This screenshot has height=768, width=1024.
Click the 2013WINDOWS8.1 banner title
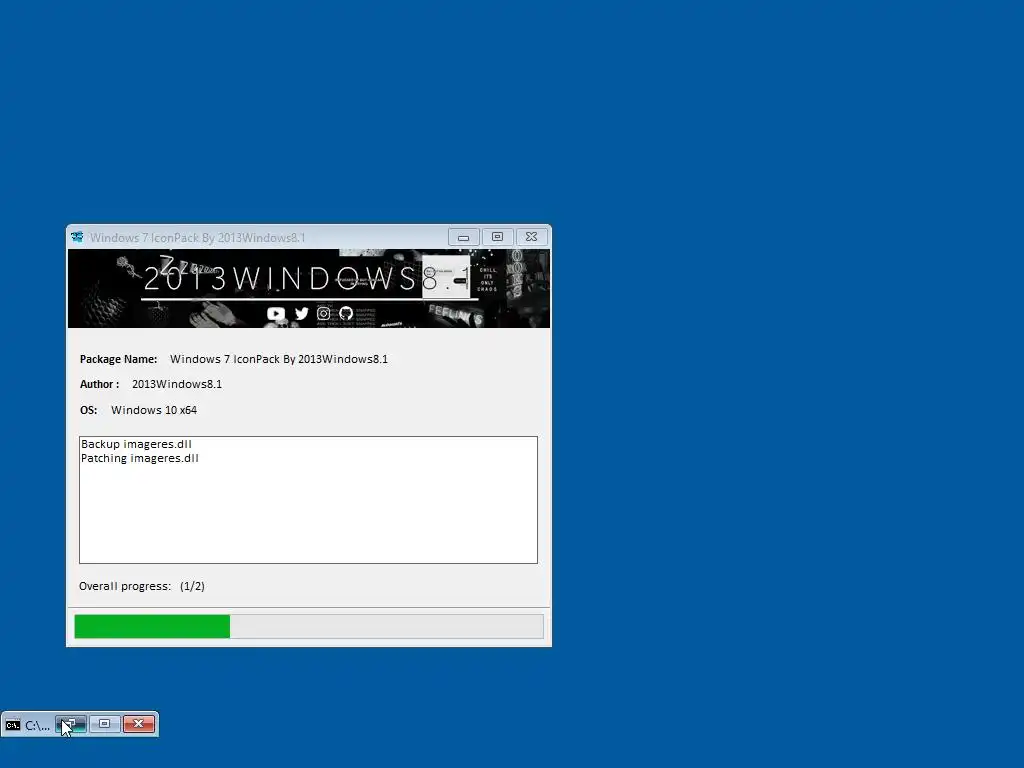[x=307, y=278]
